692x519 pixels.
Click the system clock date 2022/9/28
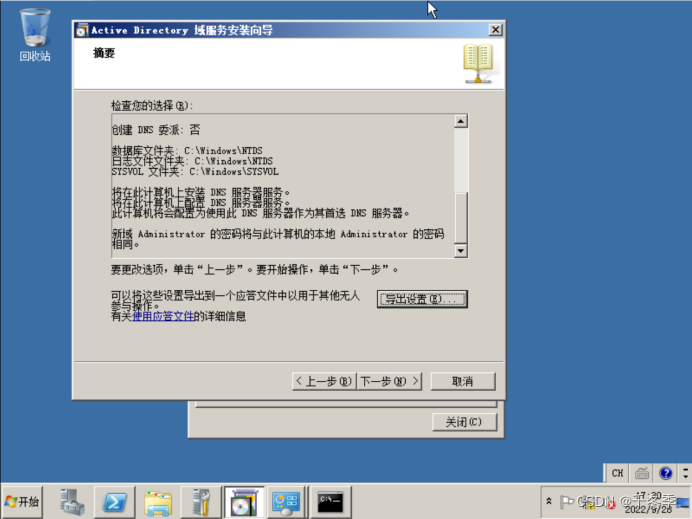point(648,509)
